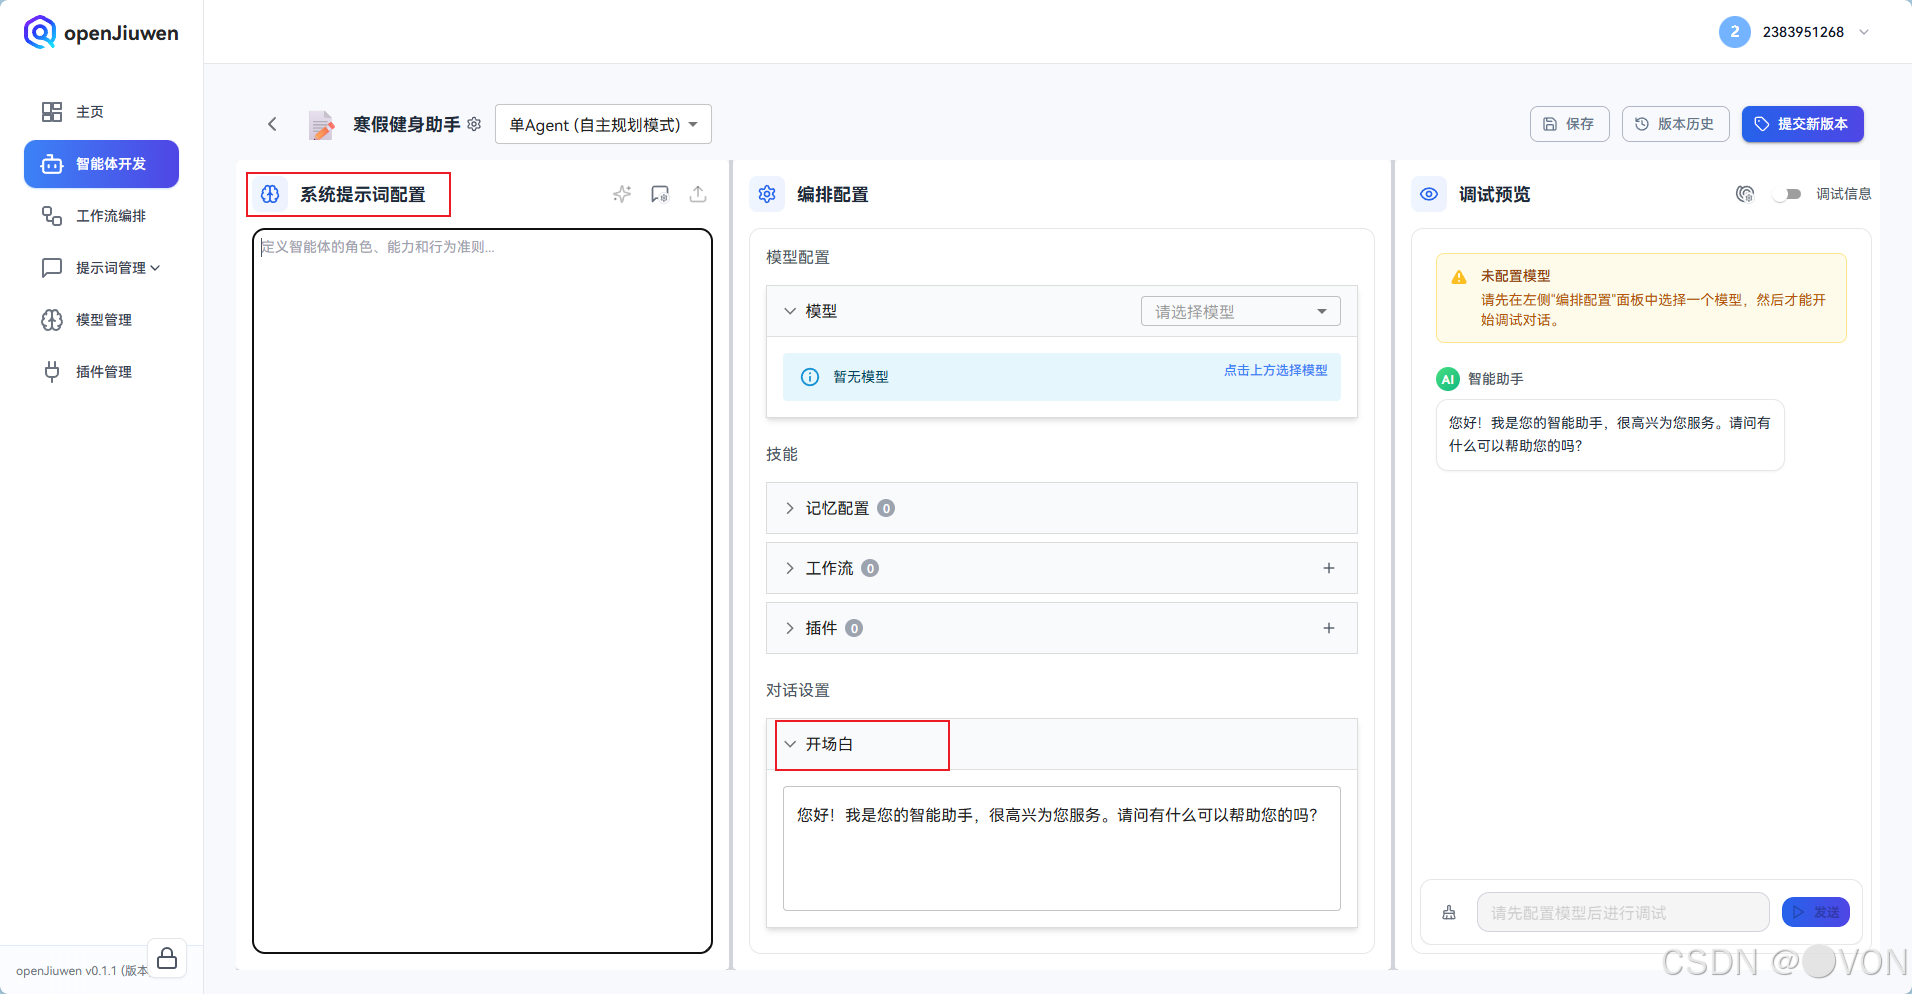This screenshot has height=994, width=1912.
Task: Open the 请选择模型 model dropdown
Action: 1239,311
